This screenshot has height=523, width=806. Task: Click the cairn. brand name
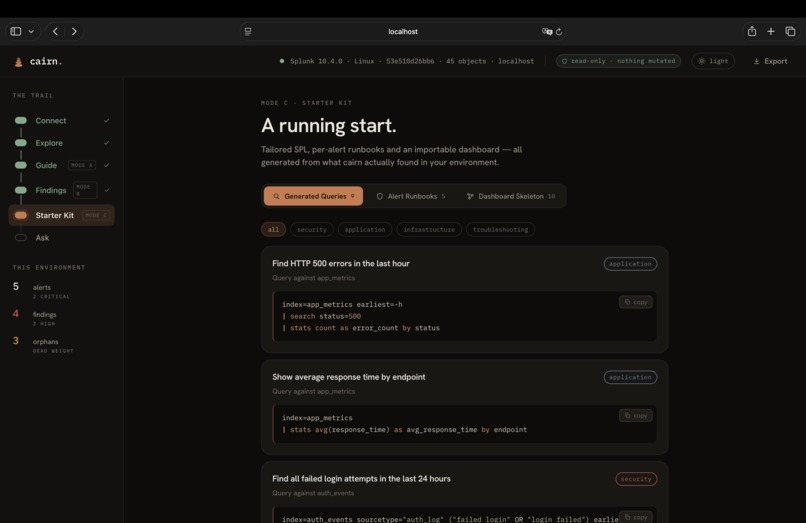pos(46,61)
